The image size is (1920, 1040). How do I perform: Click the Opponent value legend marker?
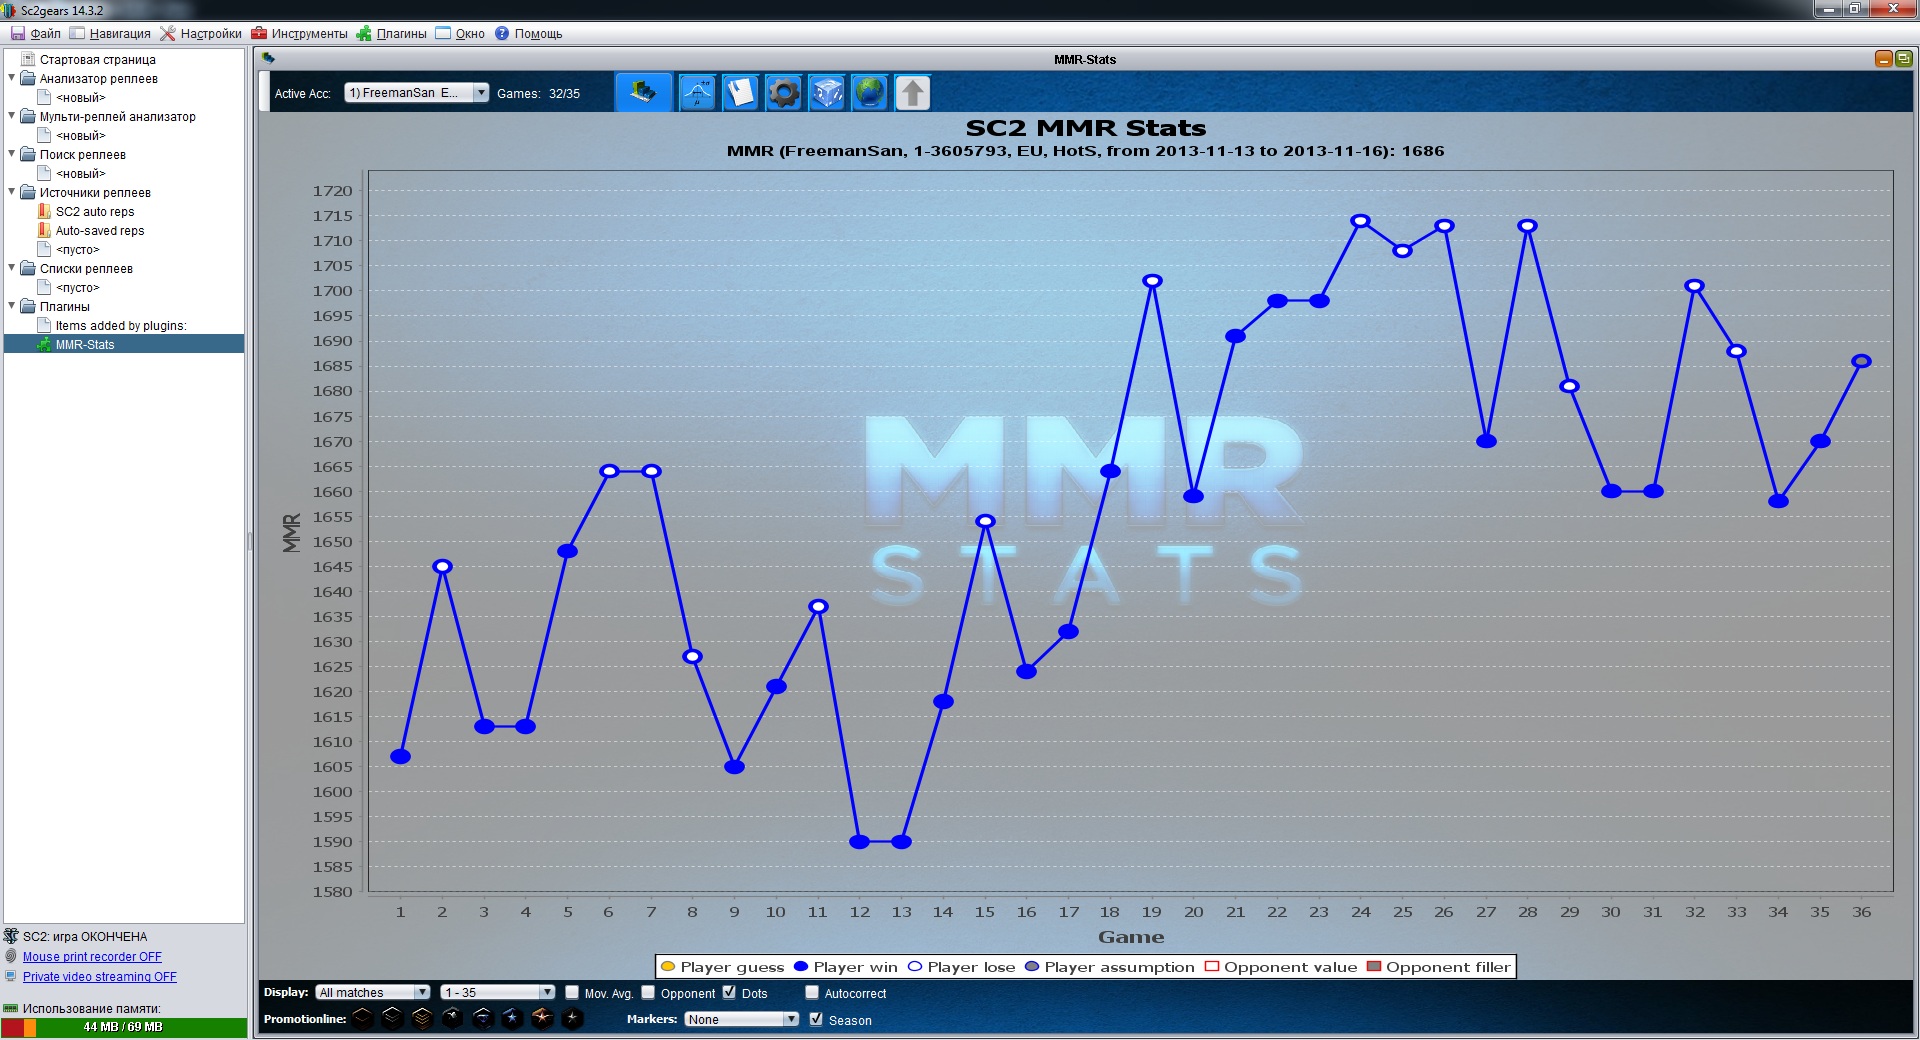pos(1212,967)
